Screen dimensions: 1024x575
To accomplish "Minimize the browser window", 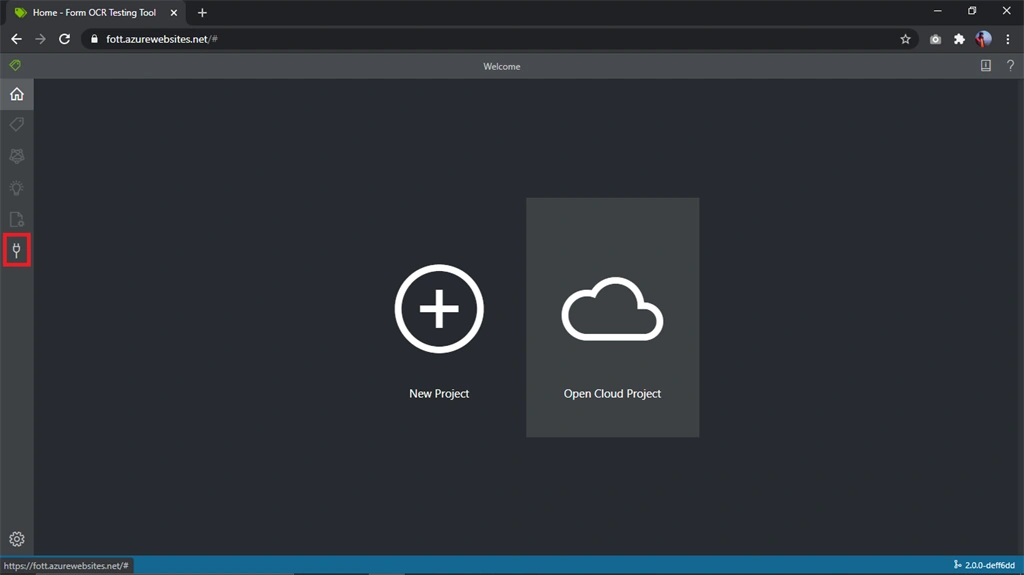I will point(937,10).
